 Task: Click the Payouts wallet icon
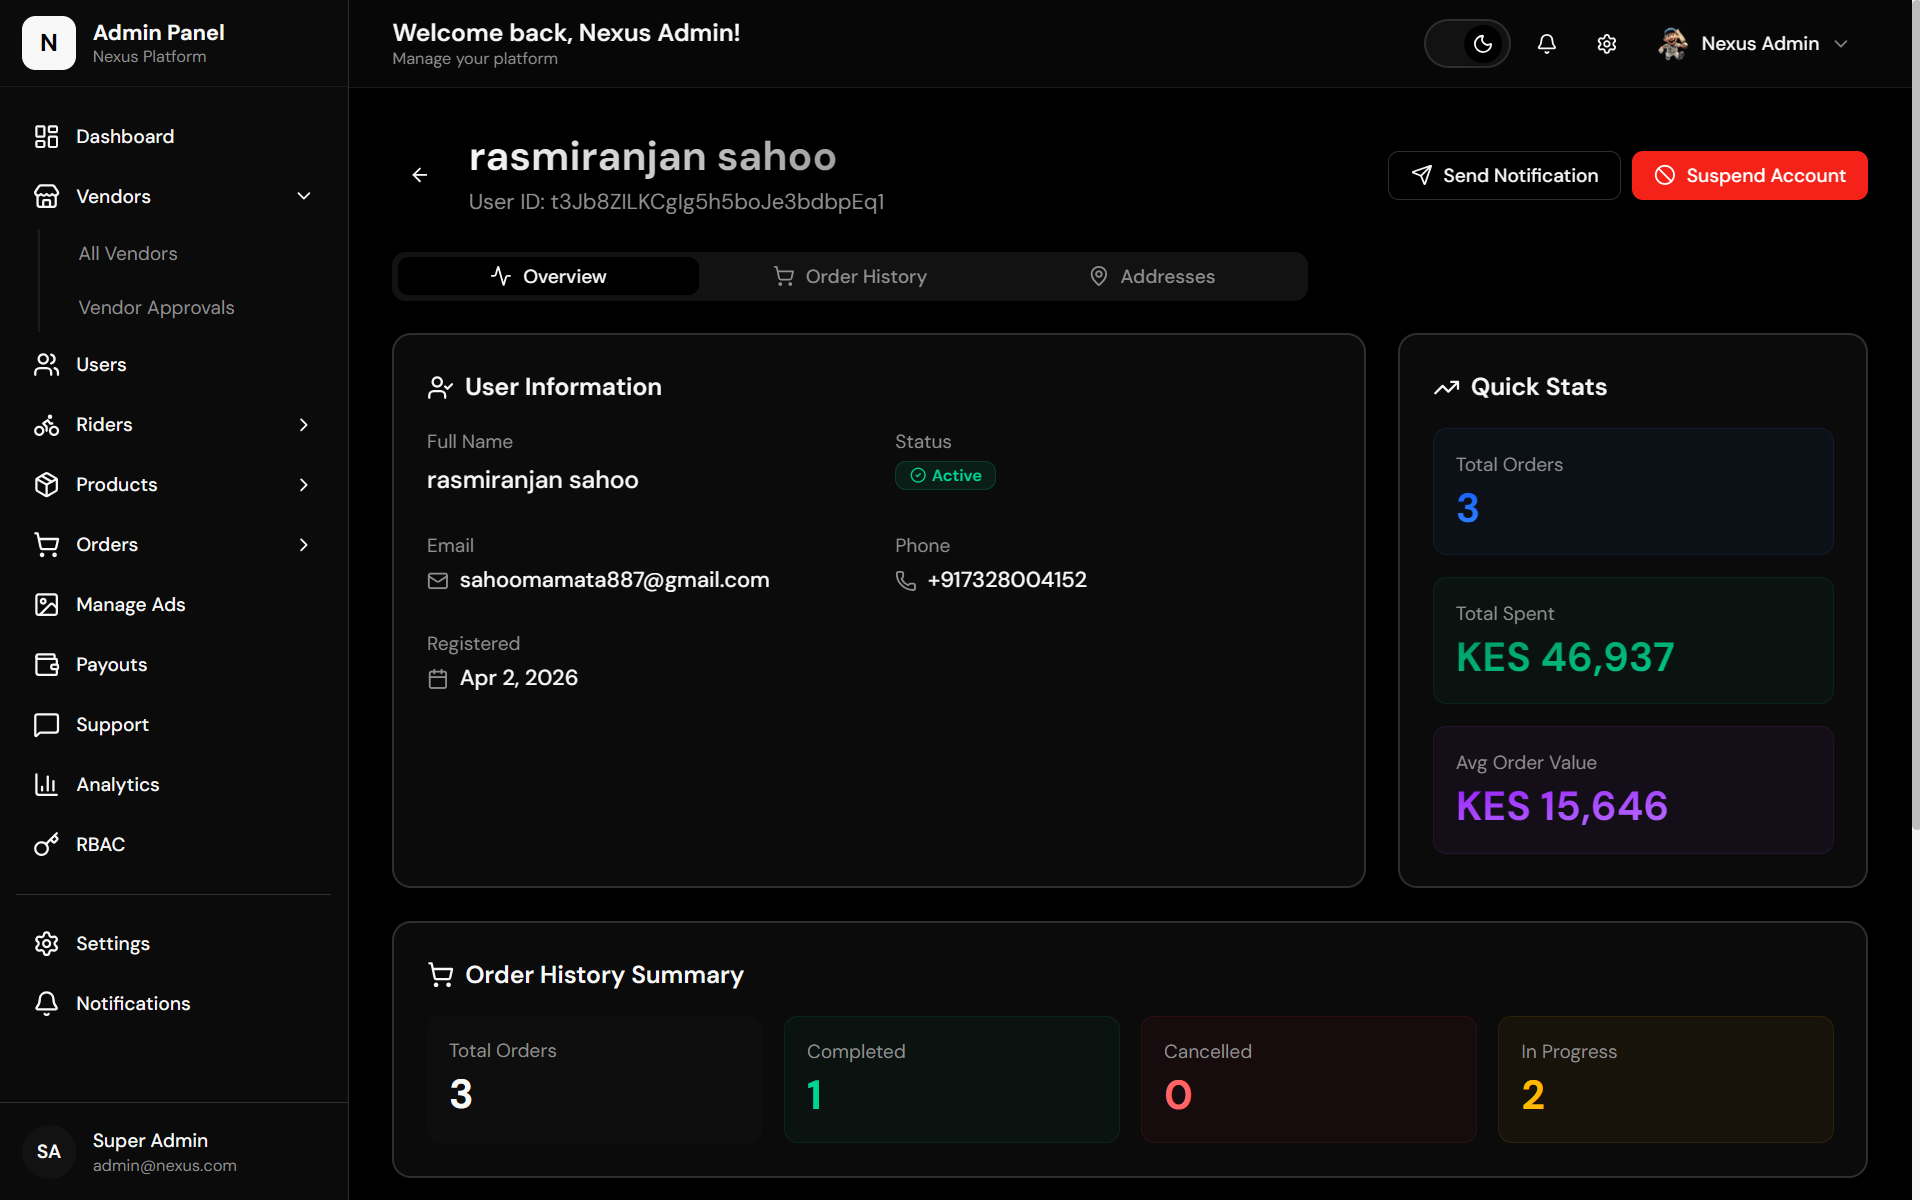[x=47, y=665]
